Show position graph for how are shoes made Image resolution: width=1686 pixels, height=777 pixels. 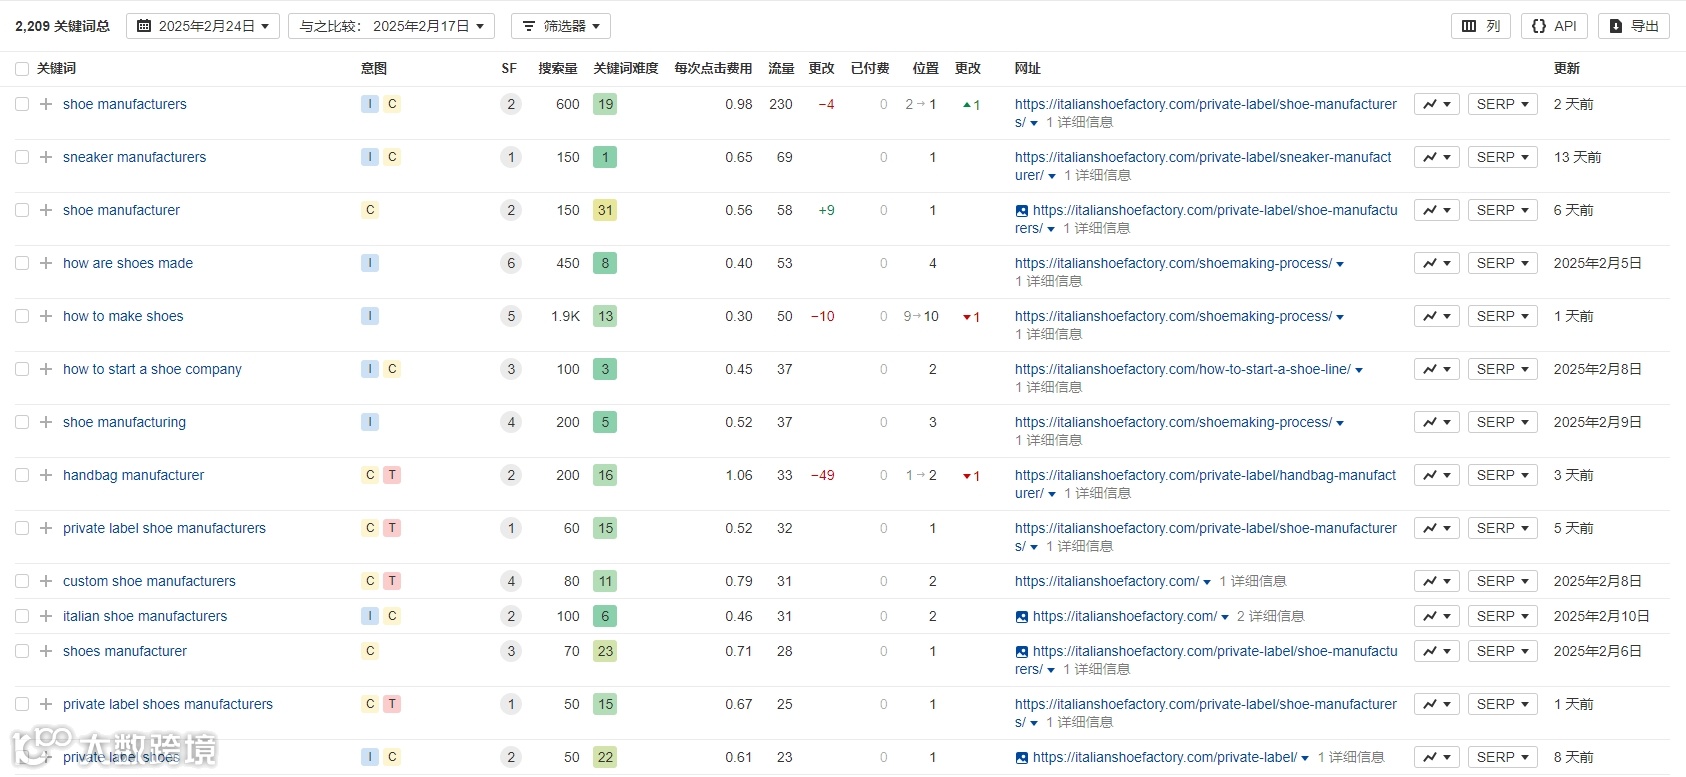click(1437, 263)
